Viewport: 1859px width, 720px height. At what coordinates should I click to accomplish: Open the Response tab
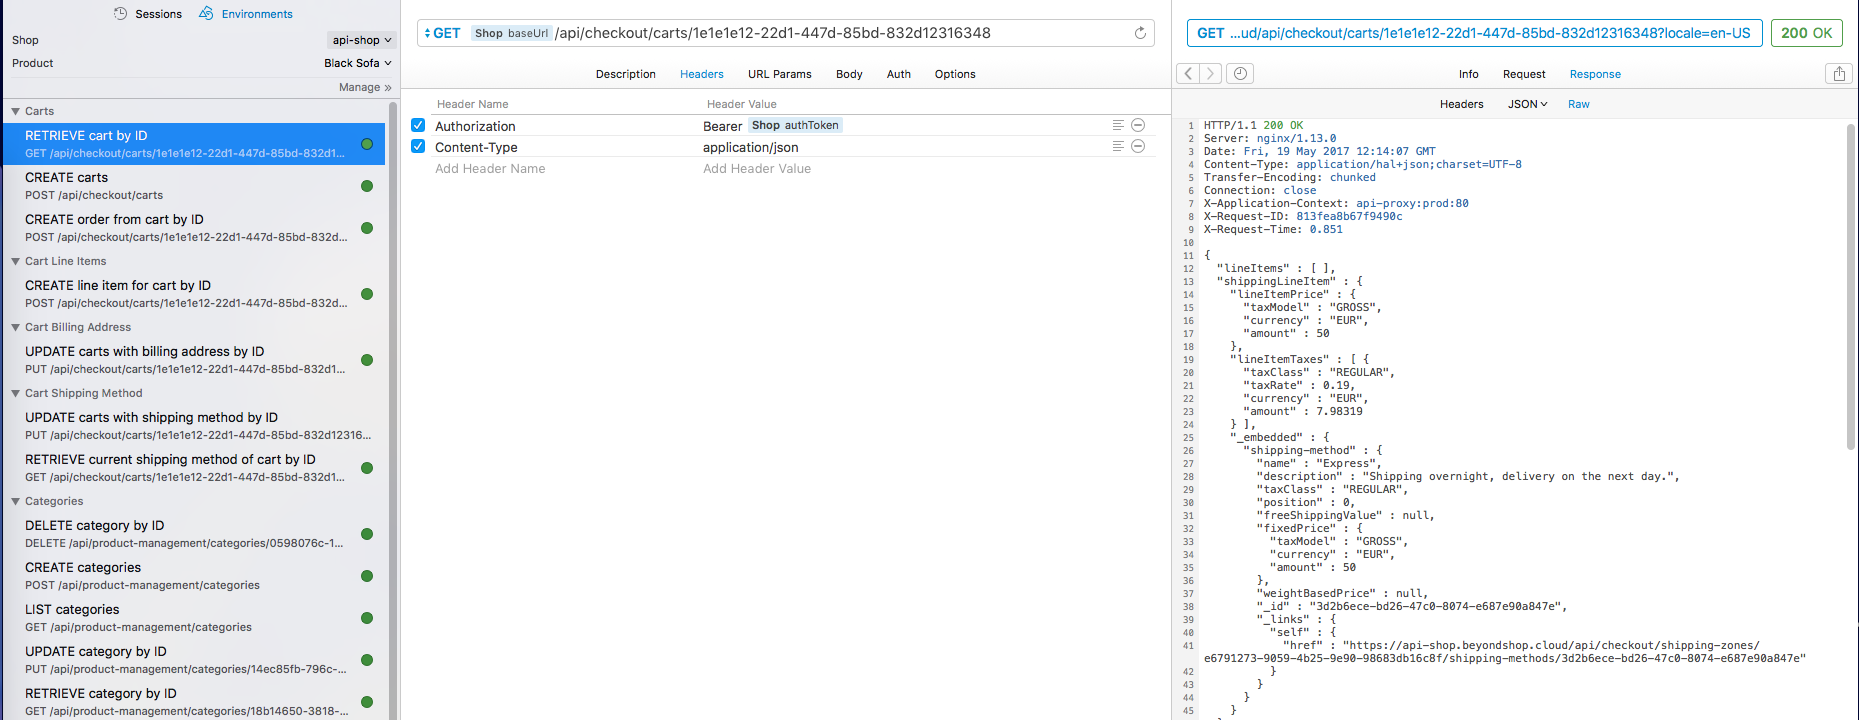(1595, 74)
